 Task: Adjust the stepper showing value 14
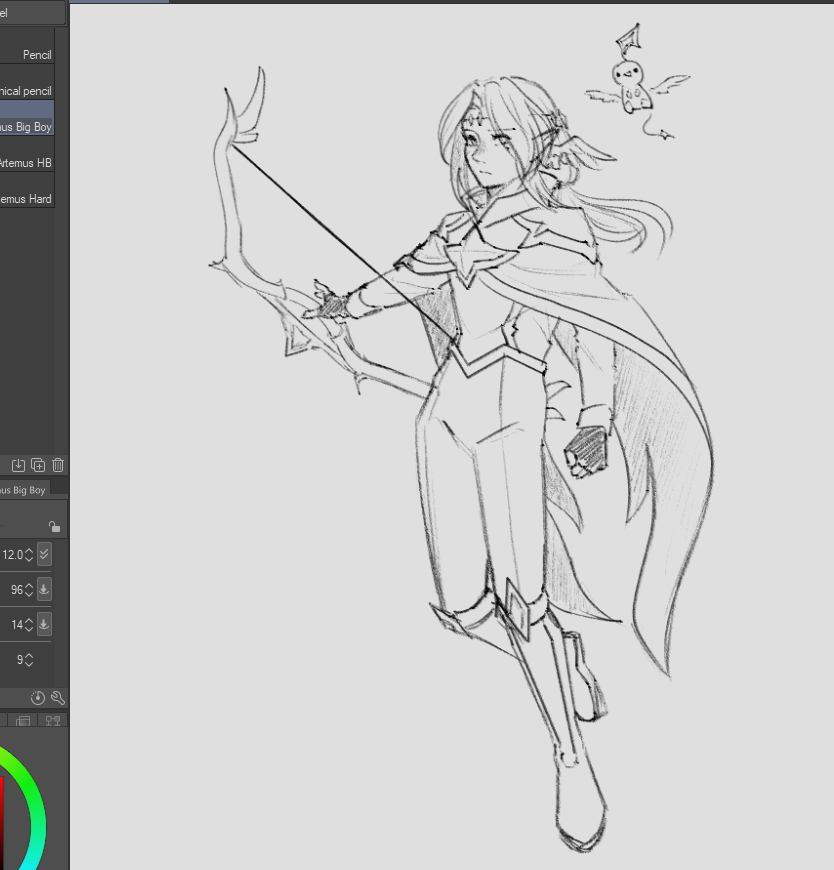[x=29, y=625]
